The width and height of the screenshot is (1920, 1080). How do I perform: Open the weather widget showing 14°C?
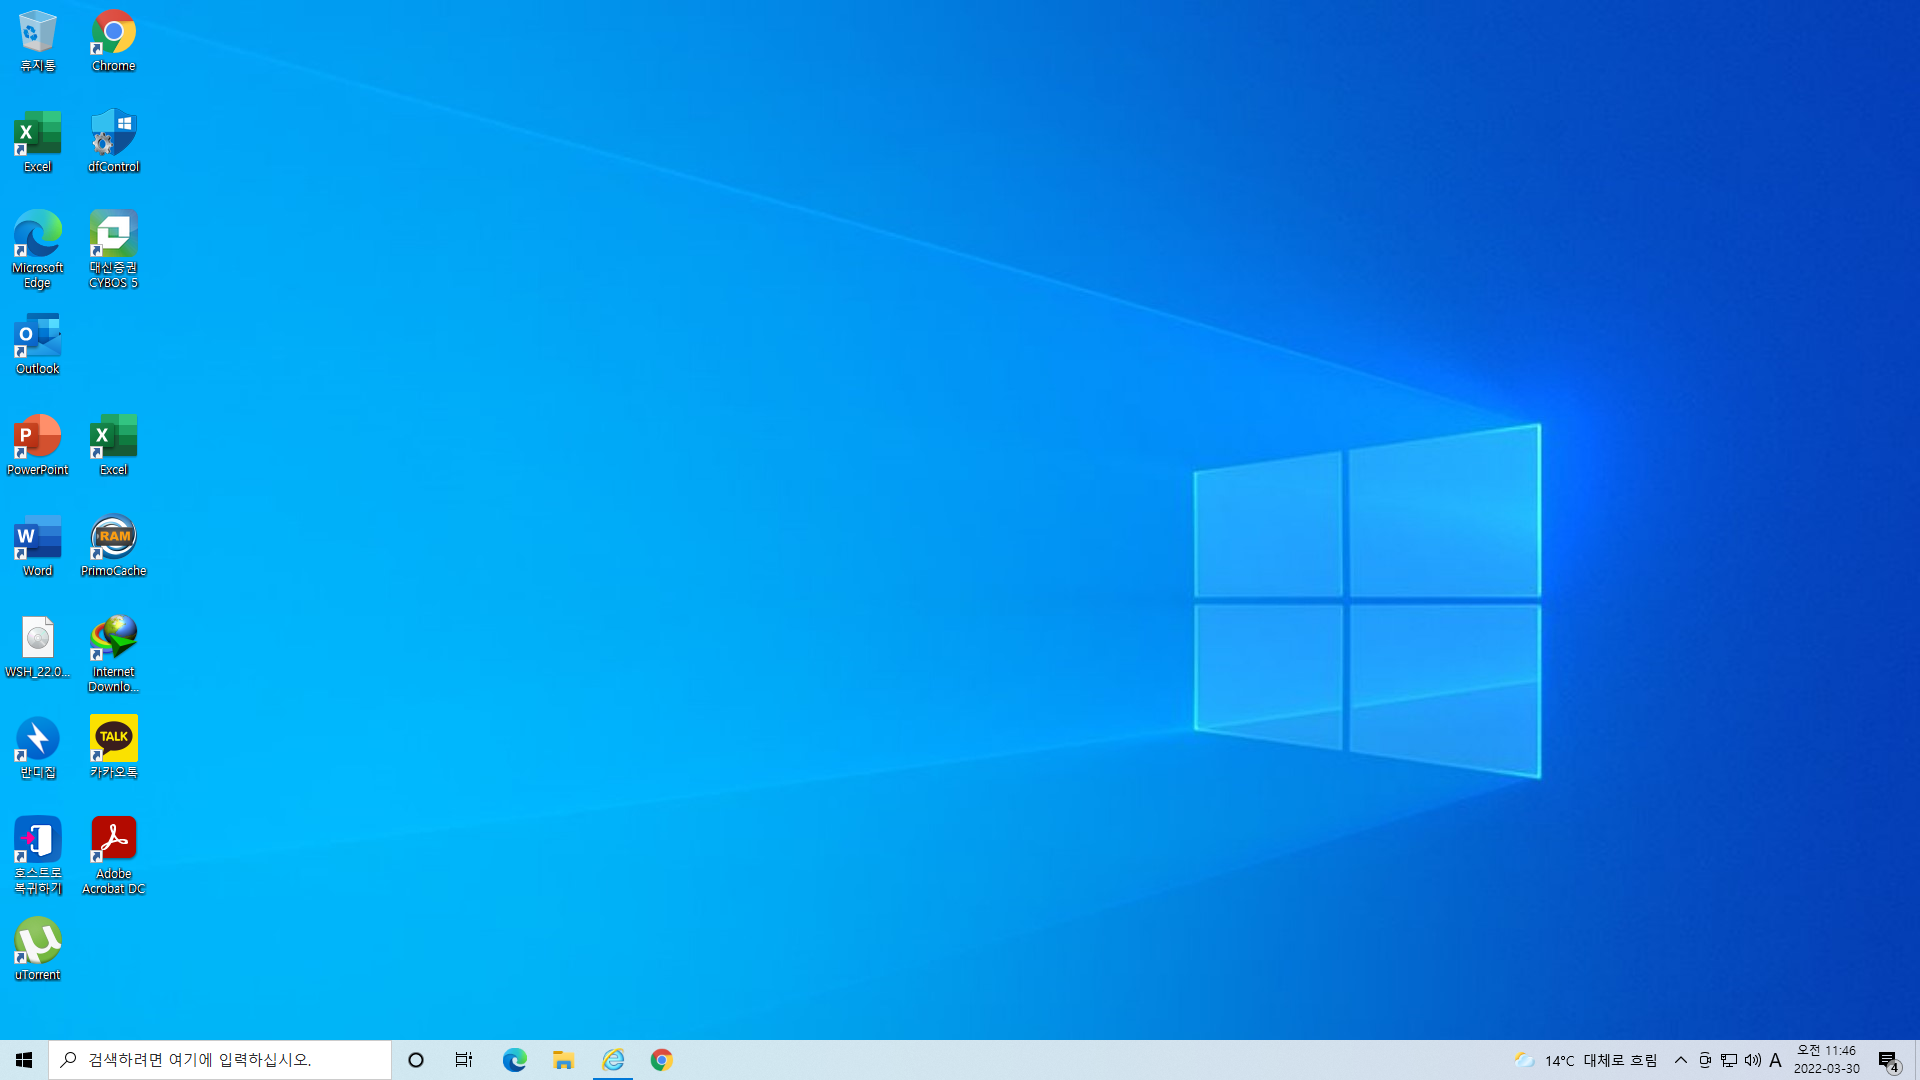coord(1586,1060)
